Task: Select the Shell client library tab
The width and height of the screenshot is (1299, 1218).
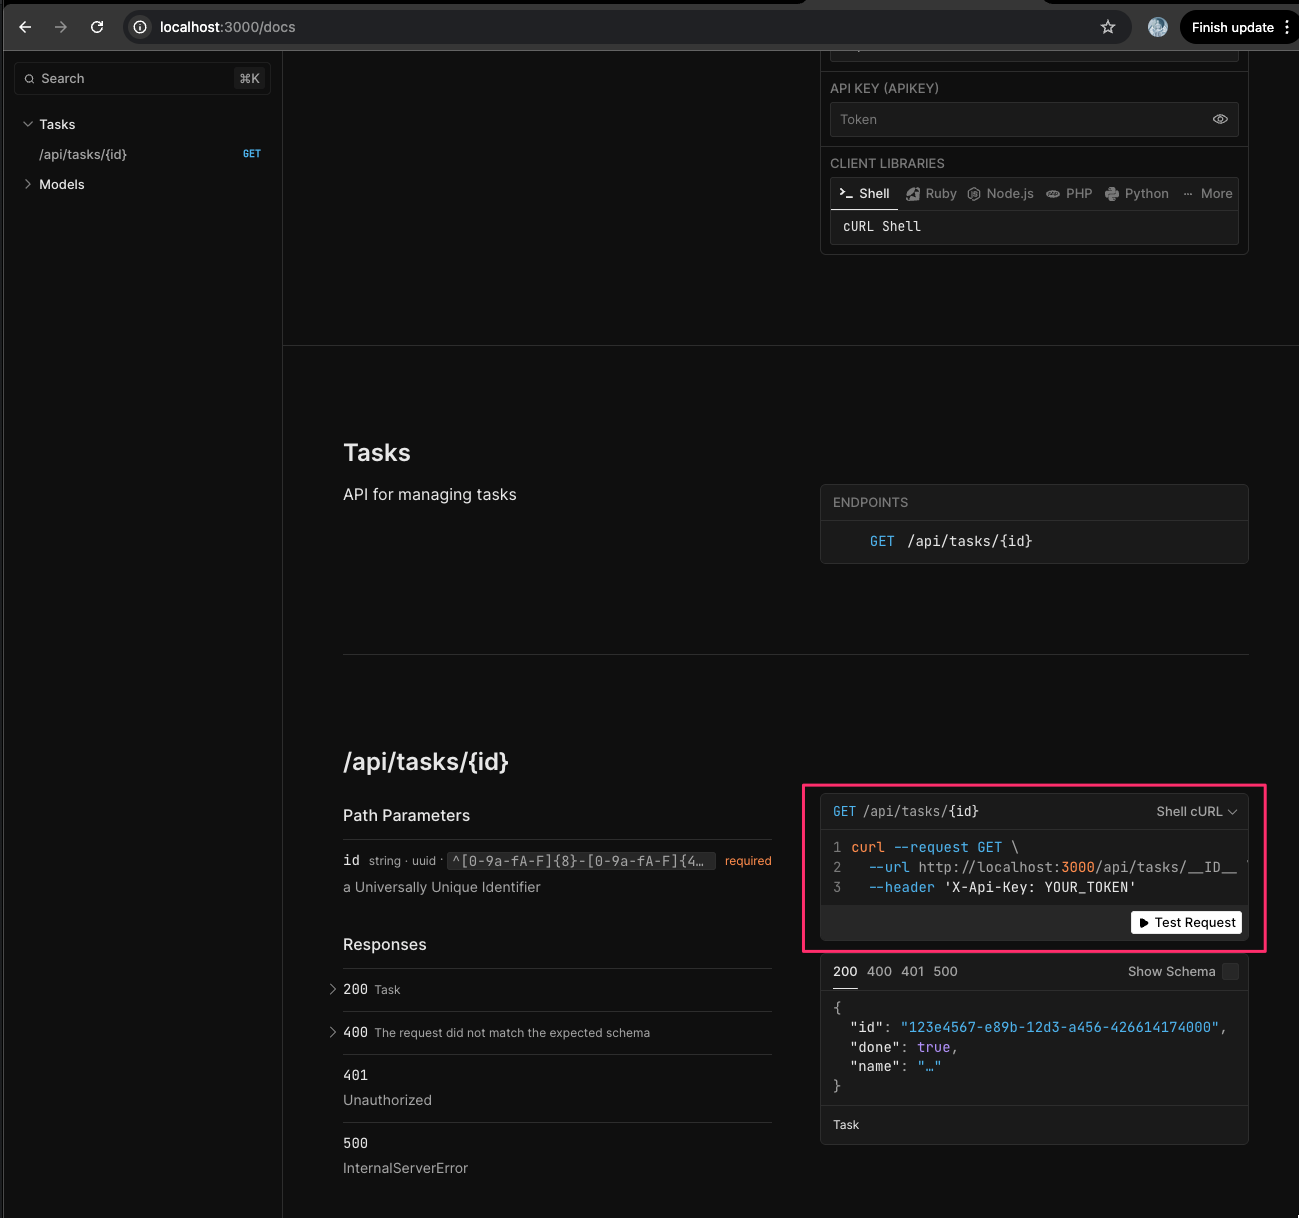Action: (x=865, y=194)
